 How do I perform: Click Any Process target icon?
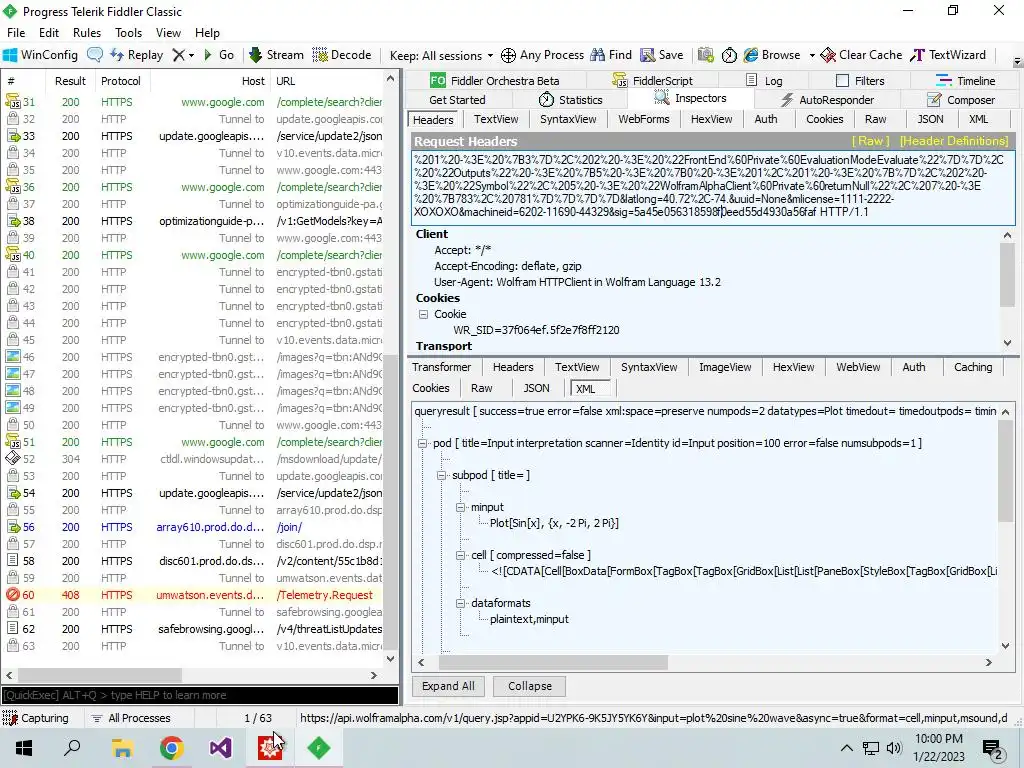pyautogui.click(x=509, y=56)
